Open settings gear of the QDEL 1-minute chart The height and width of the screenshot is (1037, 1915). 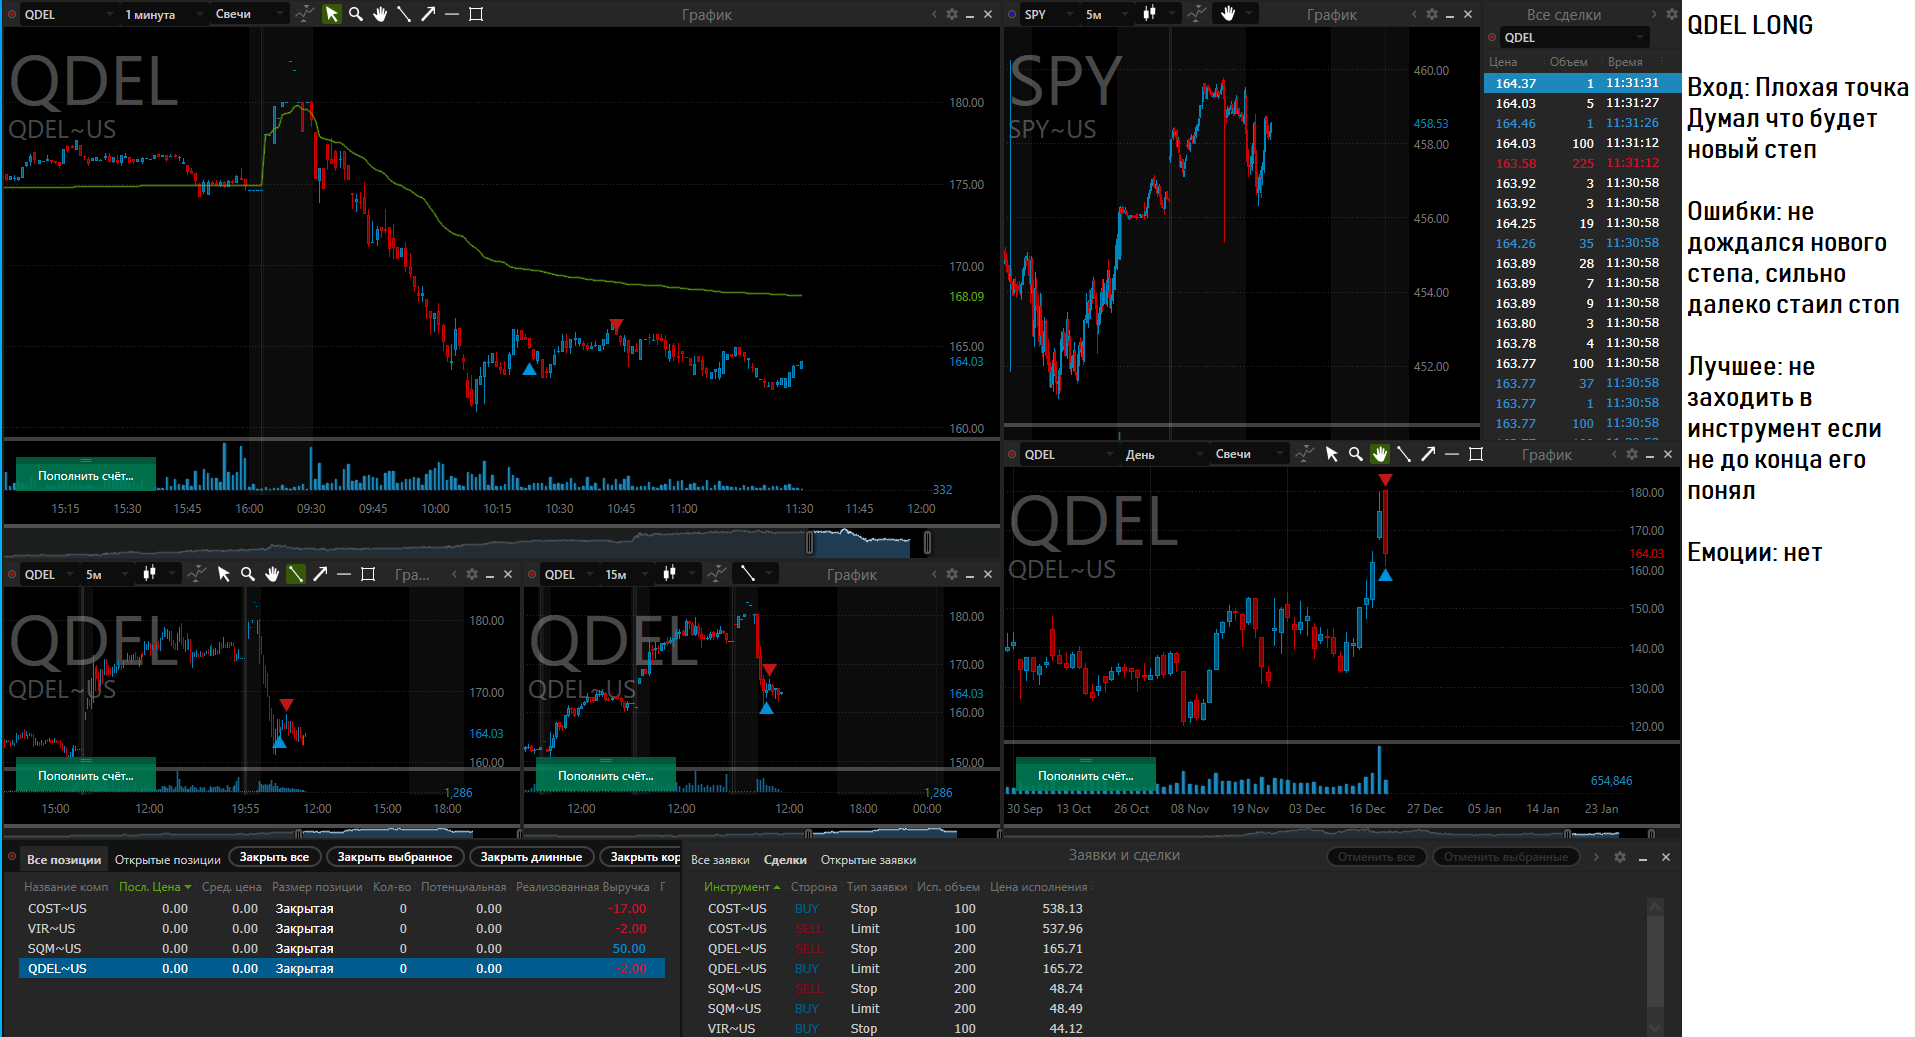(x=952, y=14)
